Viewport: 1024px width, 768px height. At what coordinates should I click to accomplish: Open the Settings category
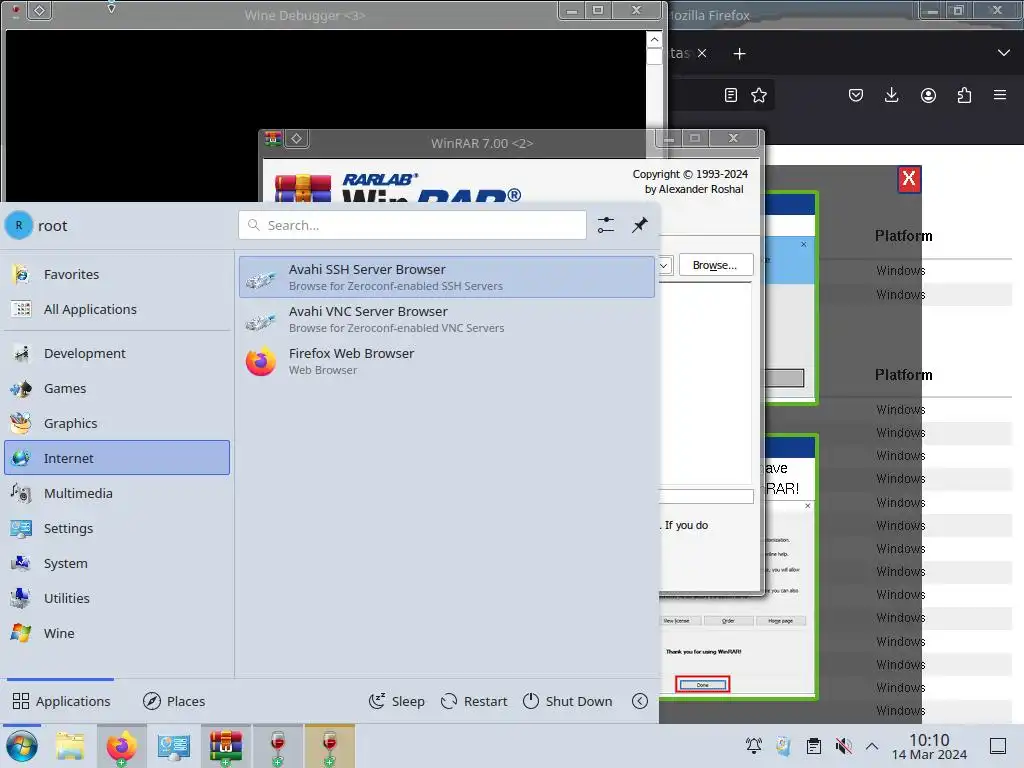click(117, 528)
